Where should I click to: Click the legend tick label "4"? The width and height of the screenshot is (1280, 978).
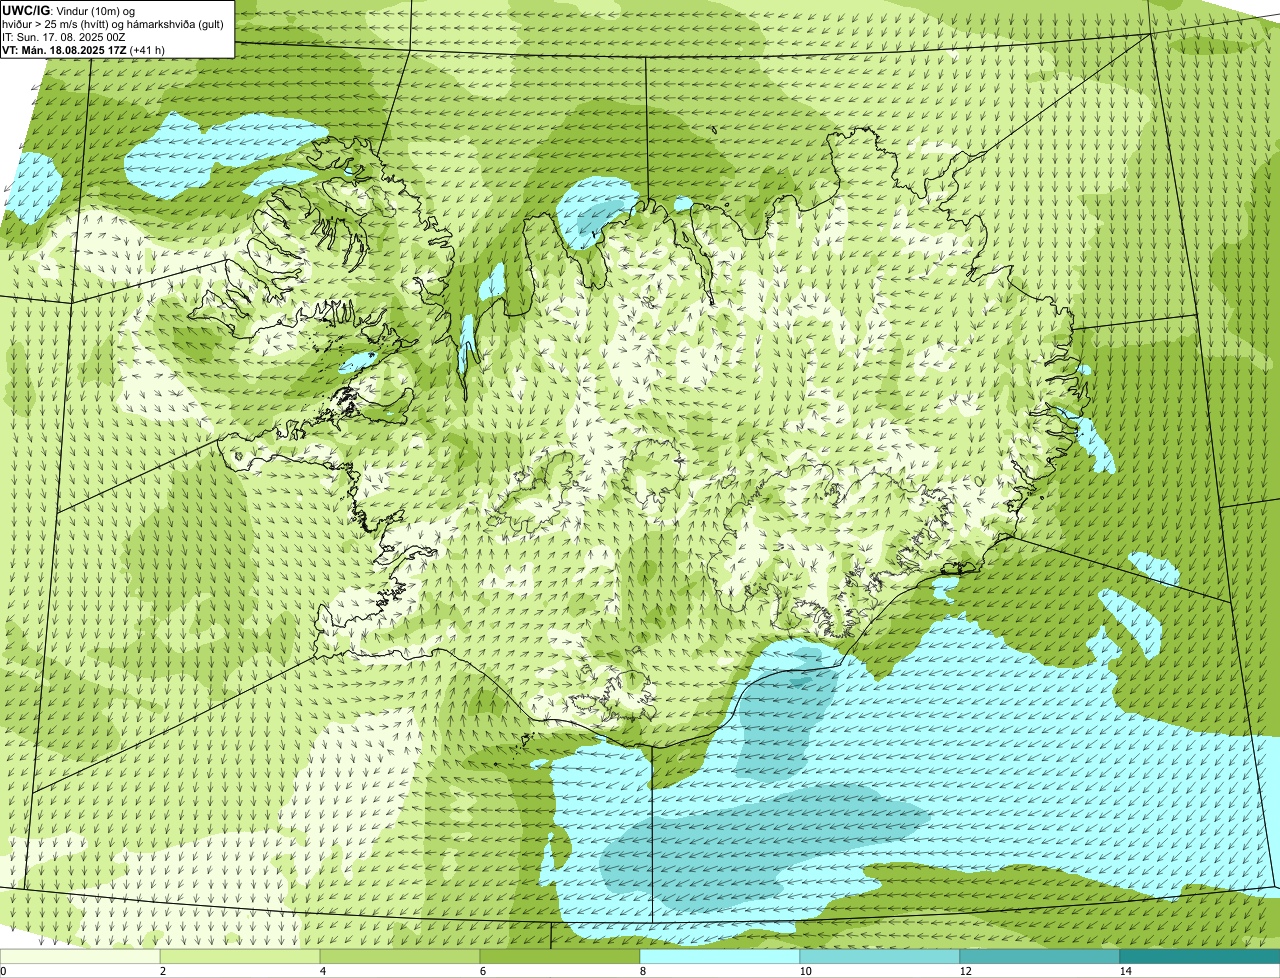[x=322, y=971]
